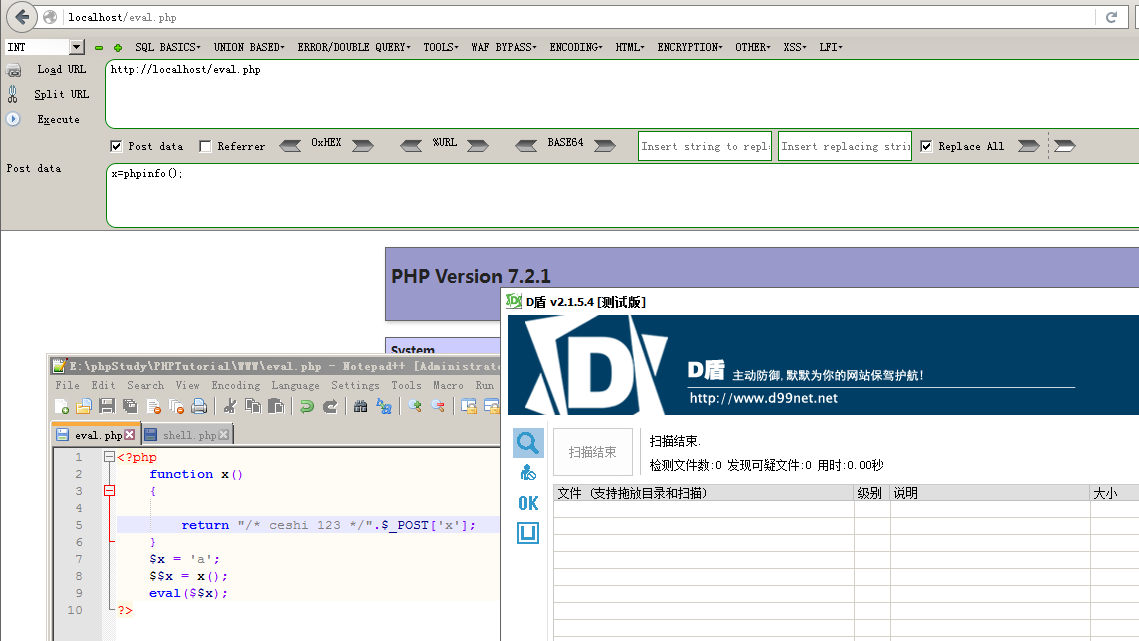Viewport: 1139px width, 641px height.
Task: Open Notepad++ Search menu
Action: (x=145, y=385)
